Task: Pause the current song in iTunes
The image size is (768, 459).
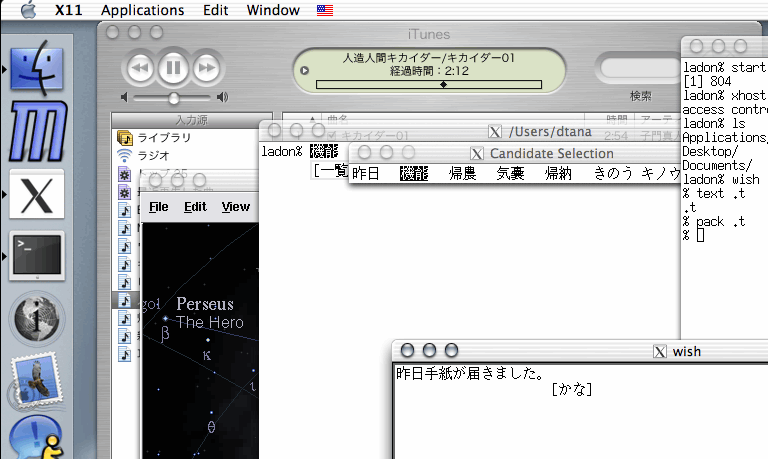Action: coord(173,68)
